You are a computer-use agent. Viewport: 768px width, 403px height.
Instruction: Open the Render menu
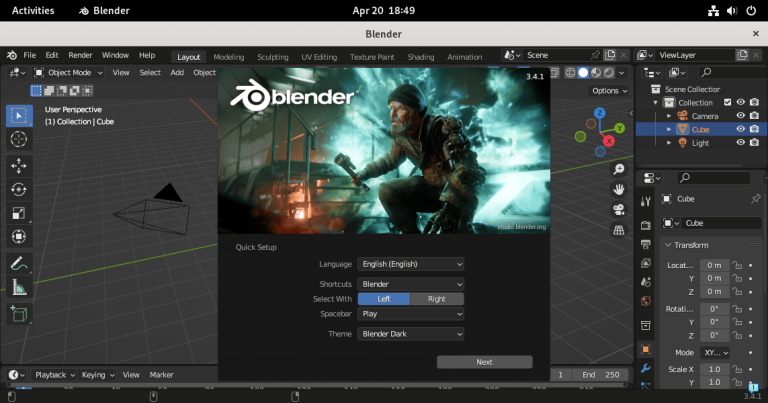coord(80,55)
